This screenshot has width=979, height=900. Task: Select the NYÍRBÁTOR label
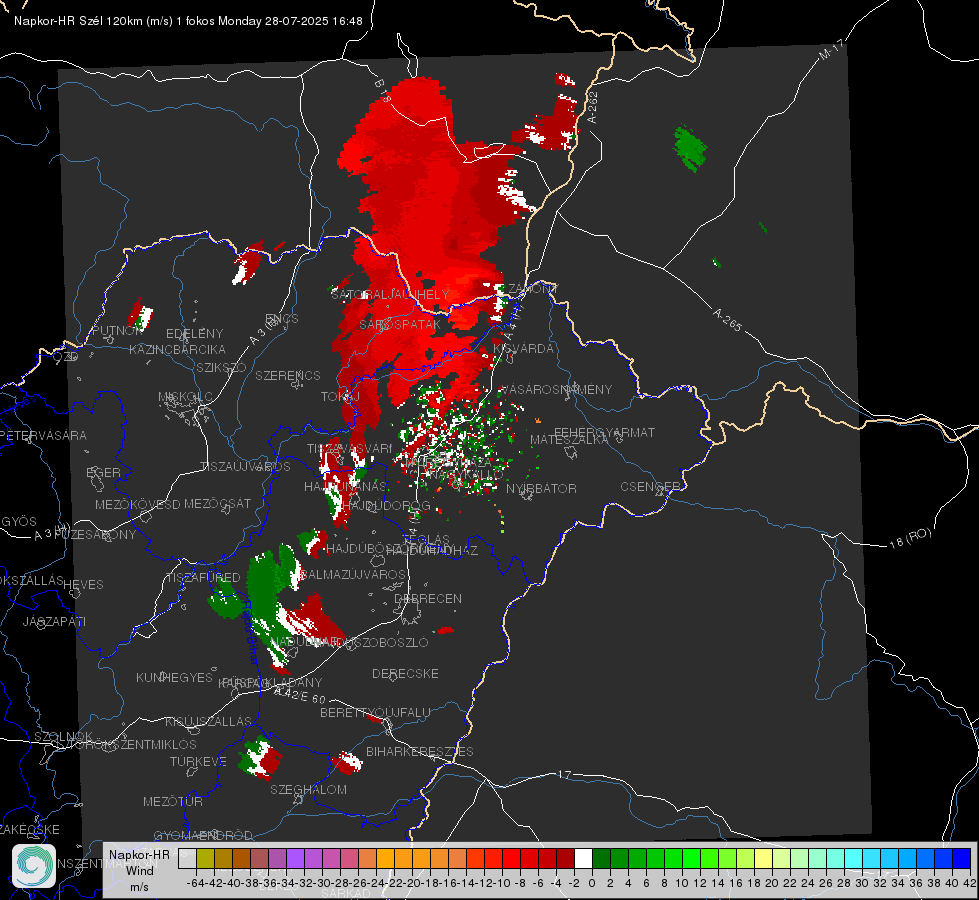[x=541, y=488]
